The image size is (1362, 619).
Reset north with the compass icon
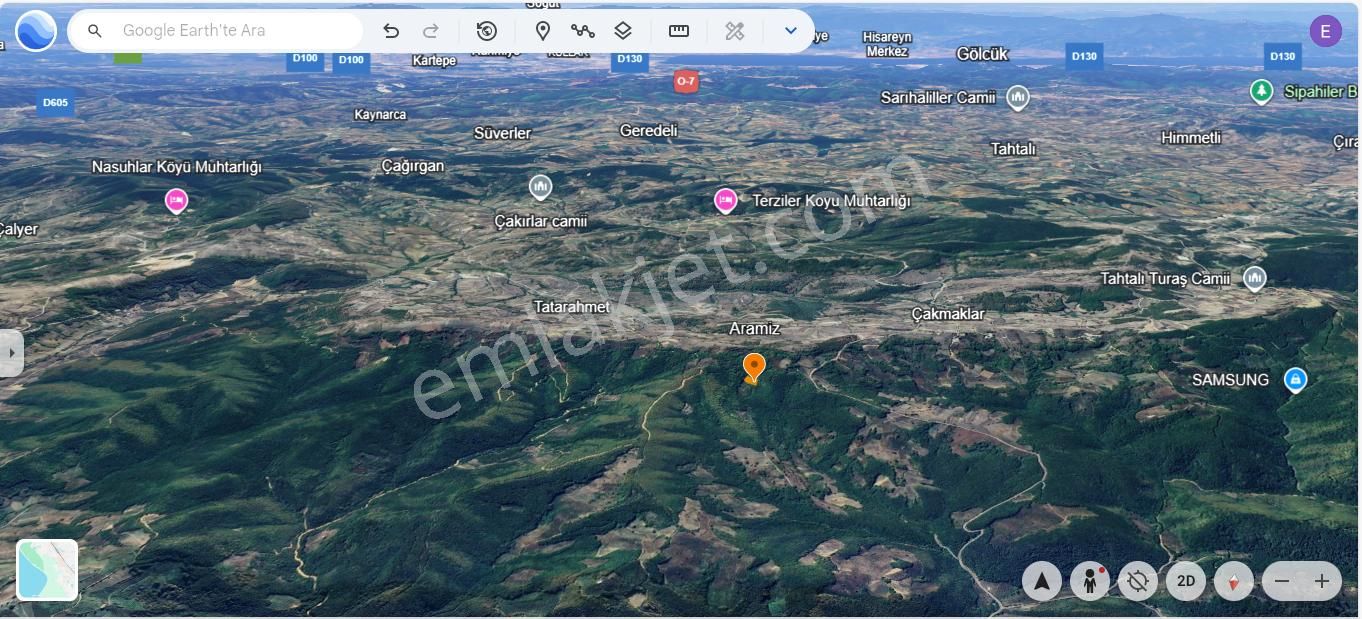(x=1041, y=580)
